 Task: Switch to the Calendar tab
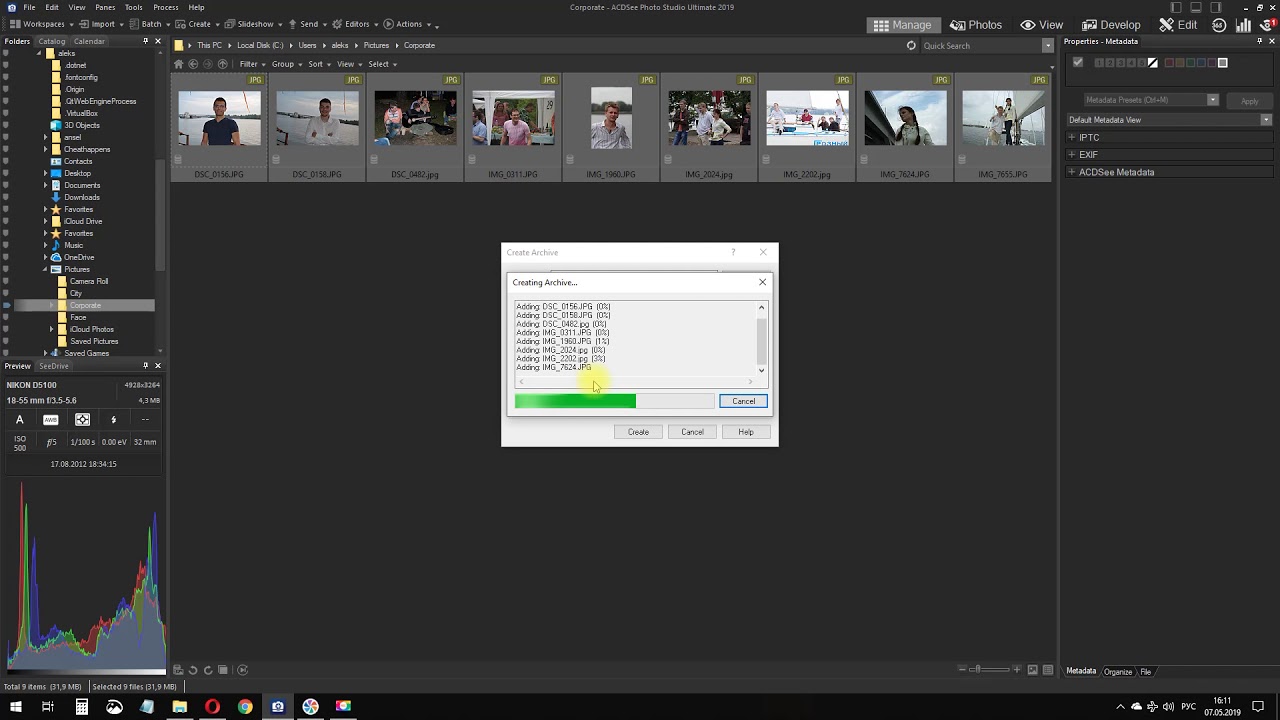[89, 41]
